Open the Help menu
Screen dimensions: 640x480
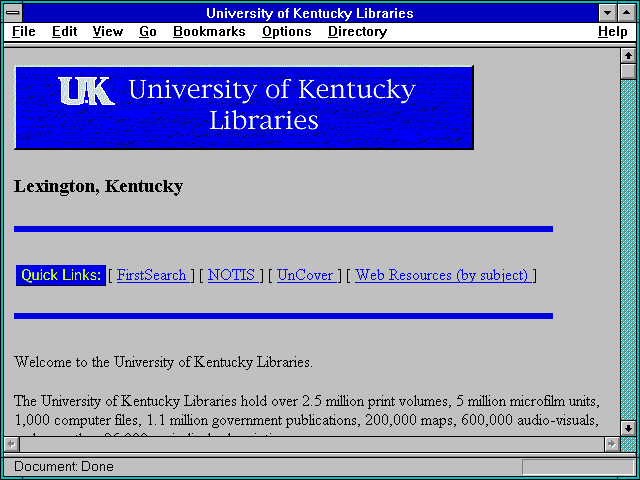[613, 31]
